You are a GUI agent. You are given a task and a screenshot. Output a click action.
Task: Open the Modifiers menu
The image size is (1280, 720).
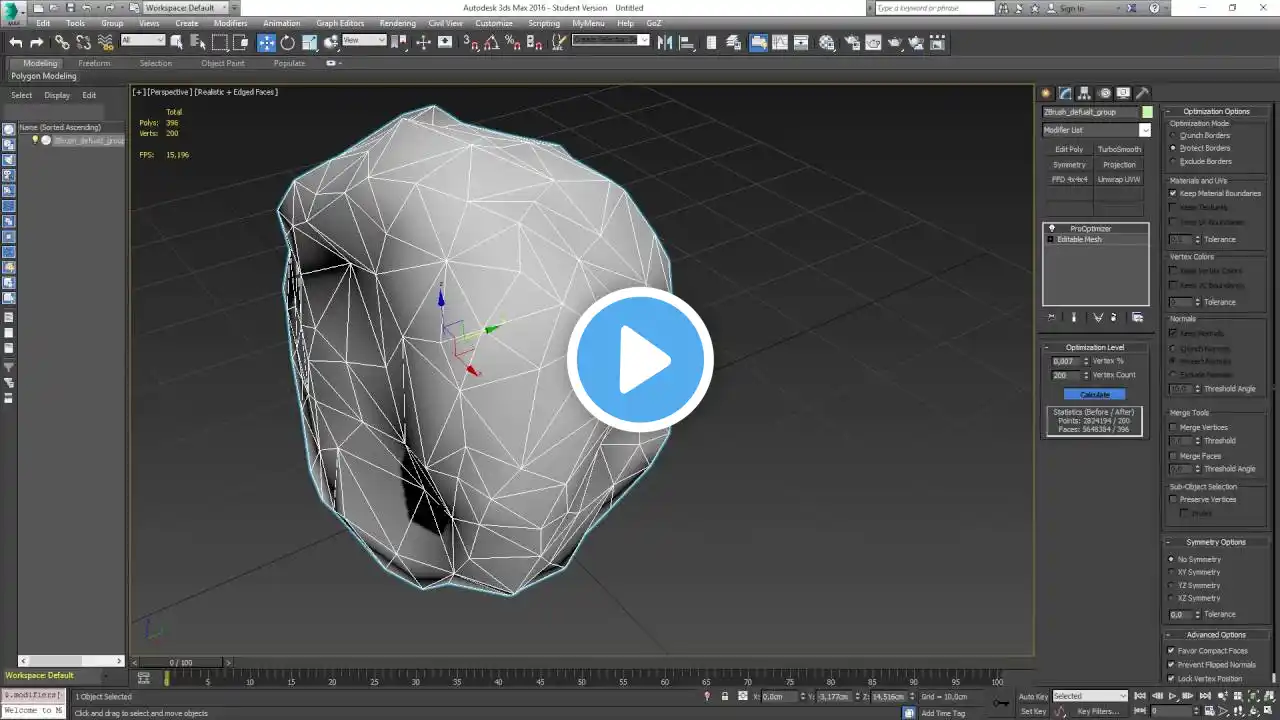pos(230,23)
